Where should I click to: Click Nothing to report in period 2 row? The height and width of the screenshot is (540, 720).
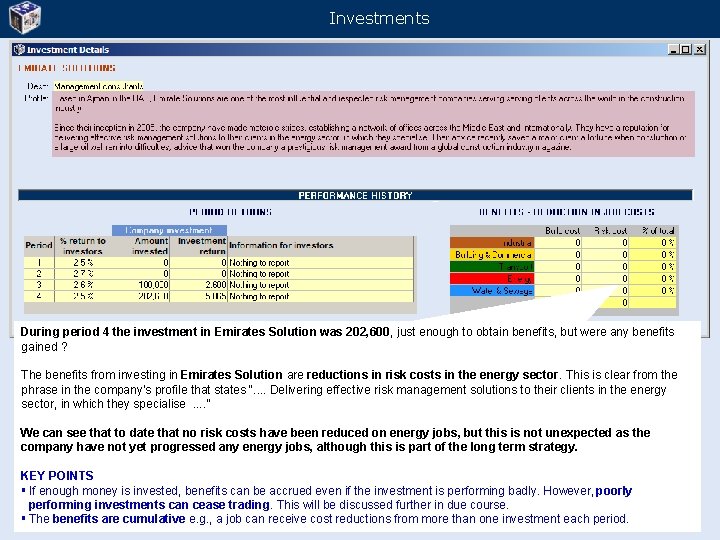(x=259, y=274)
